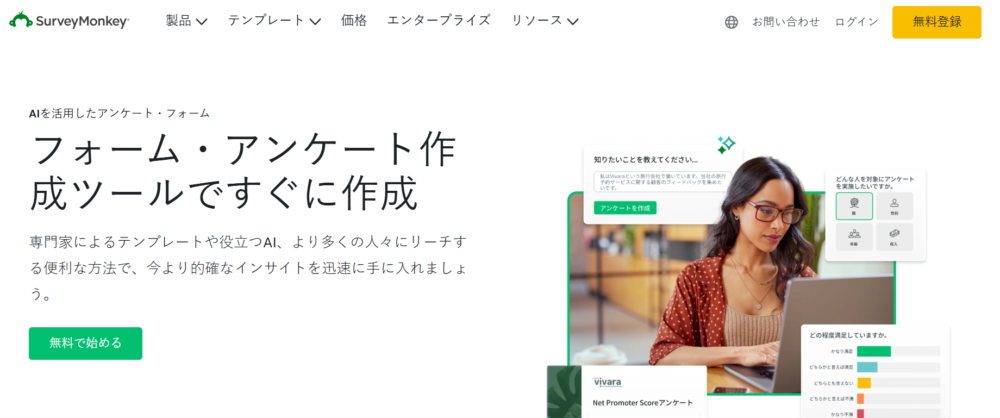The width and height of the screenshot is (1000, 418).
Task: Click the お問い合わせ link
Action: coord(786,22)
